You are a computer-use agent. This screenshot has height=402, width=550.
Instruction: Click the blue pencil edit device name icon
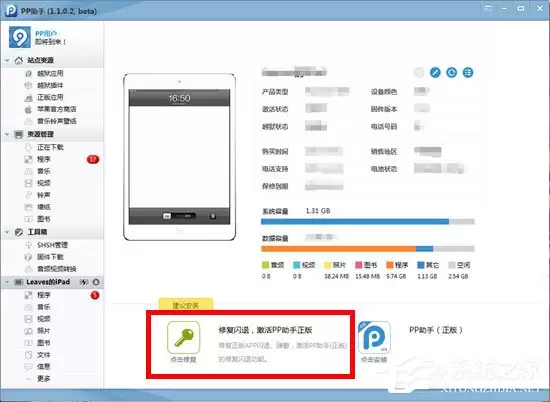(x=435, y=73)
